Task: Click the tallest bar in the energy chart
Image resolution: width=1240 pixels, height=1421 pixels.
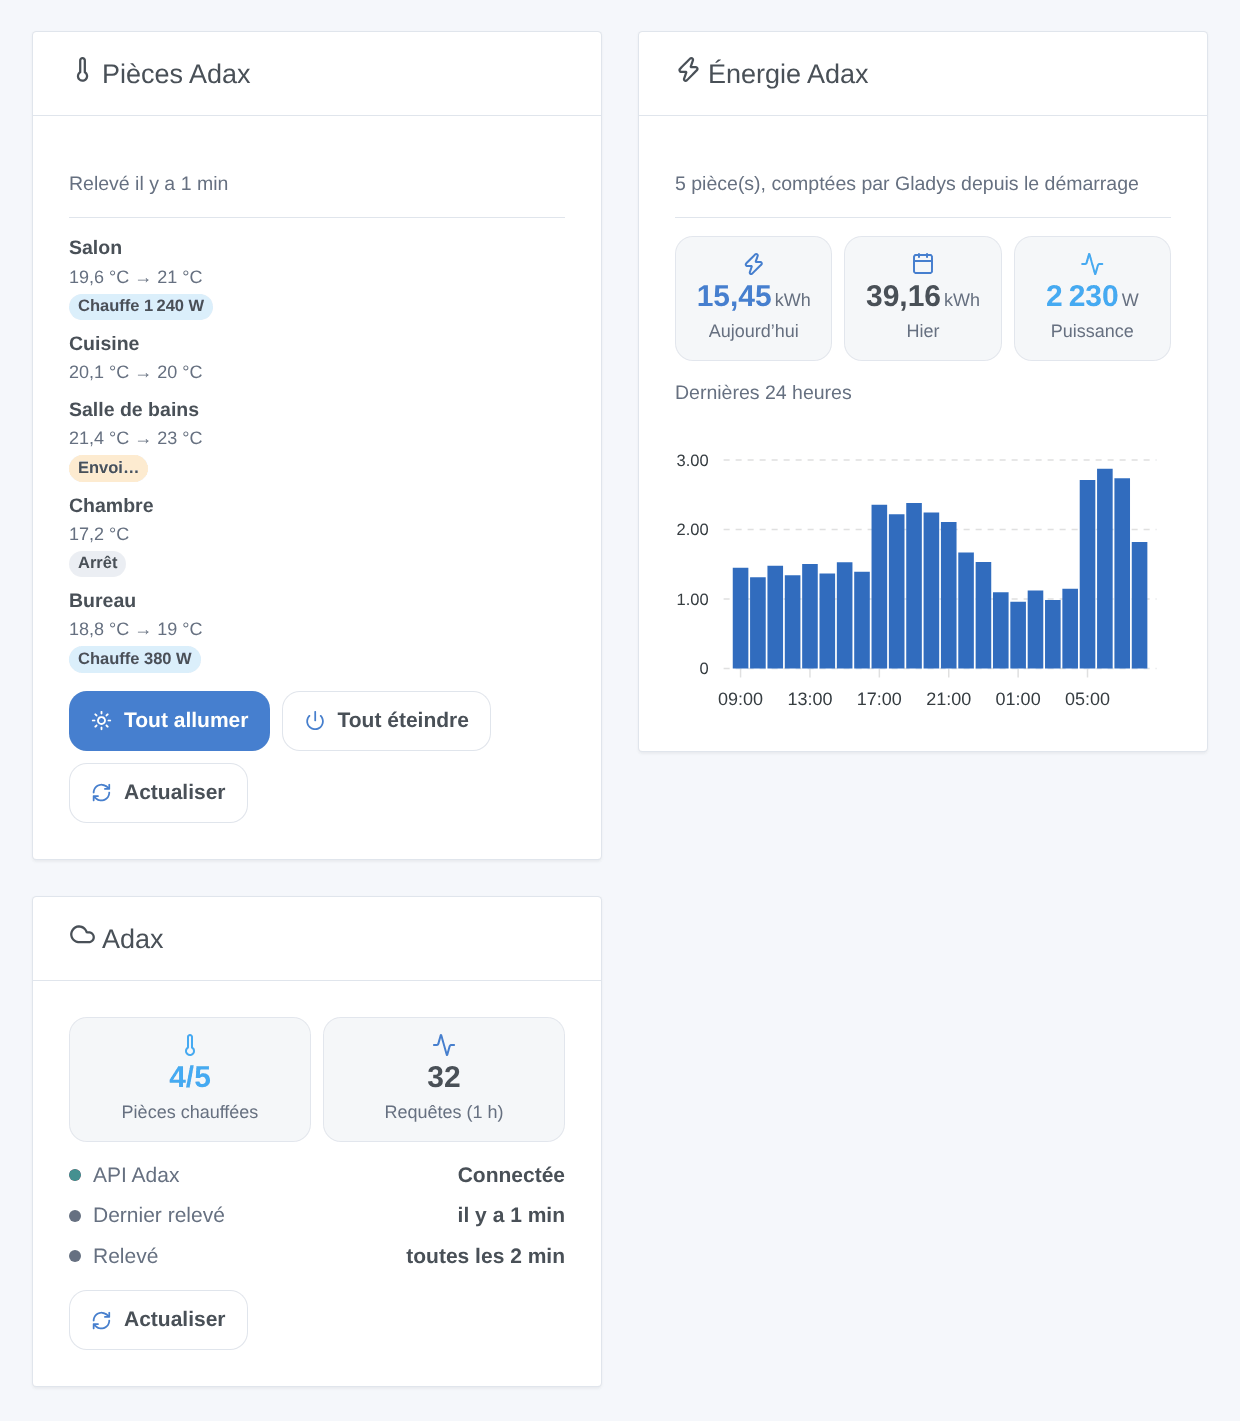Action: pyautogui.click(x=1104, y=568)
